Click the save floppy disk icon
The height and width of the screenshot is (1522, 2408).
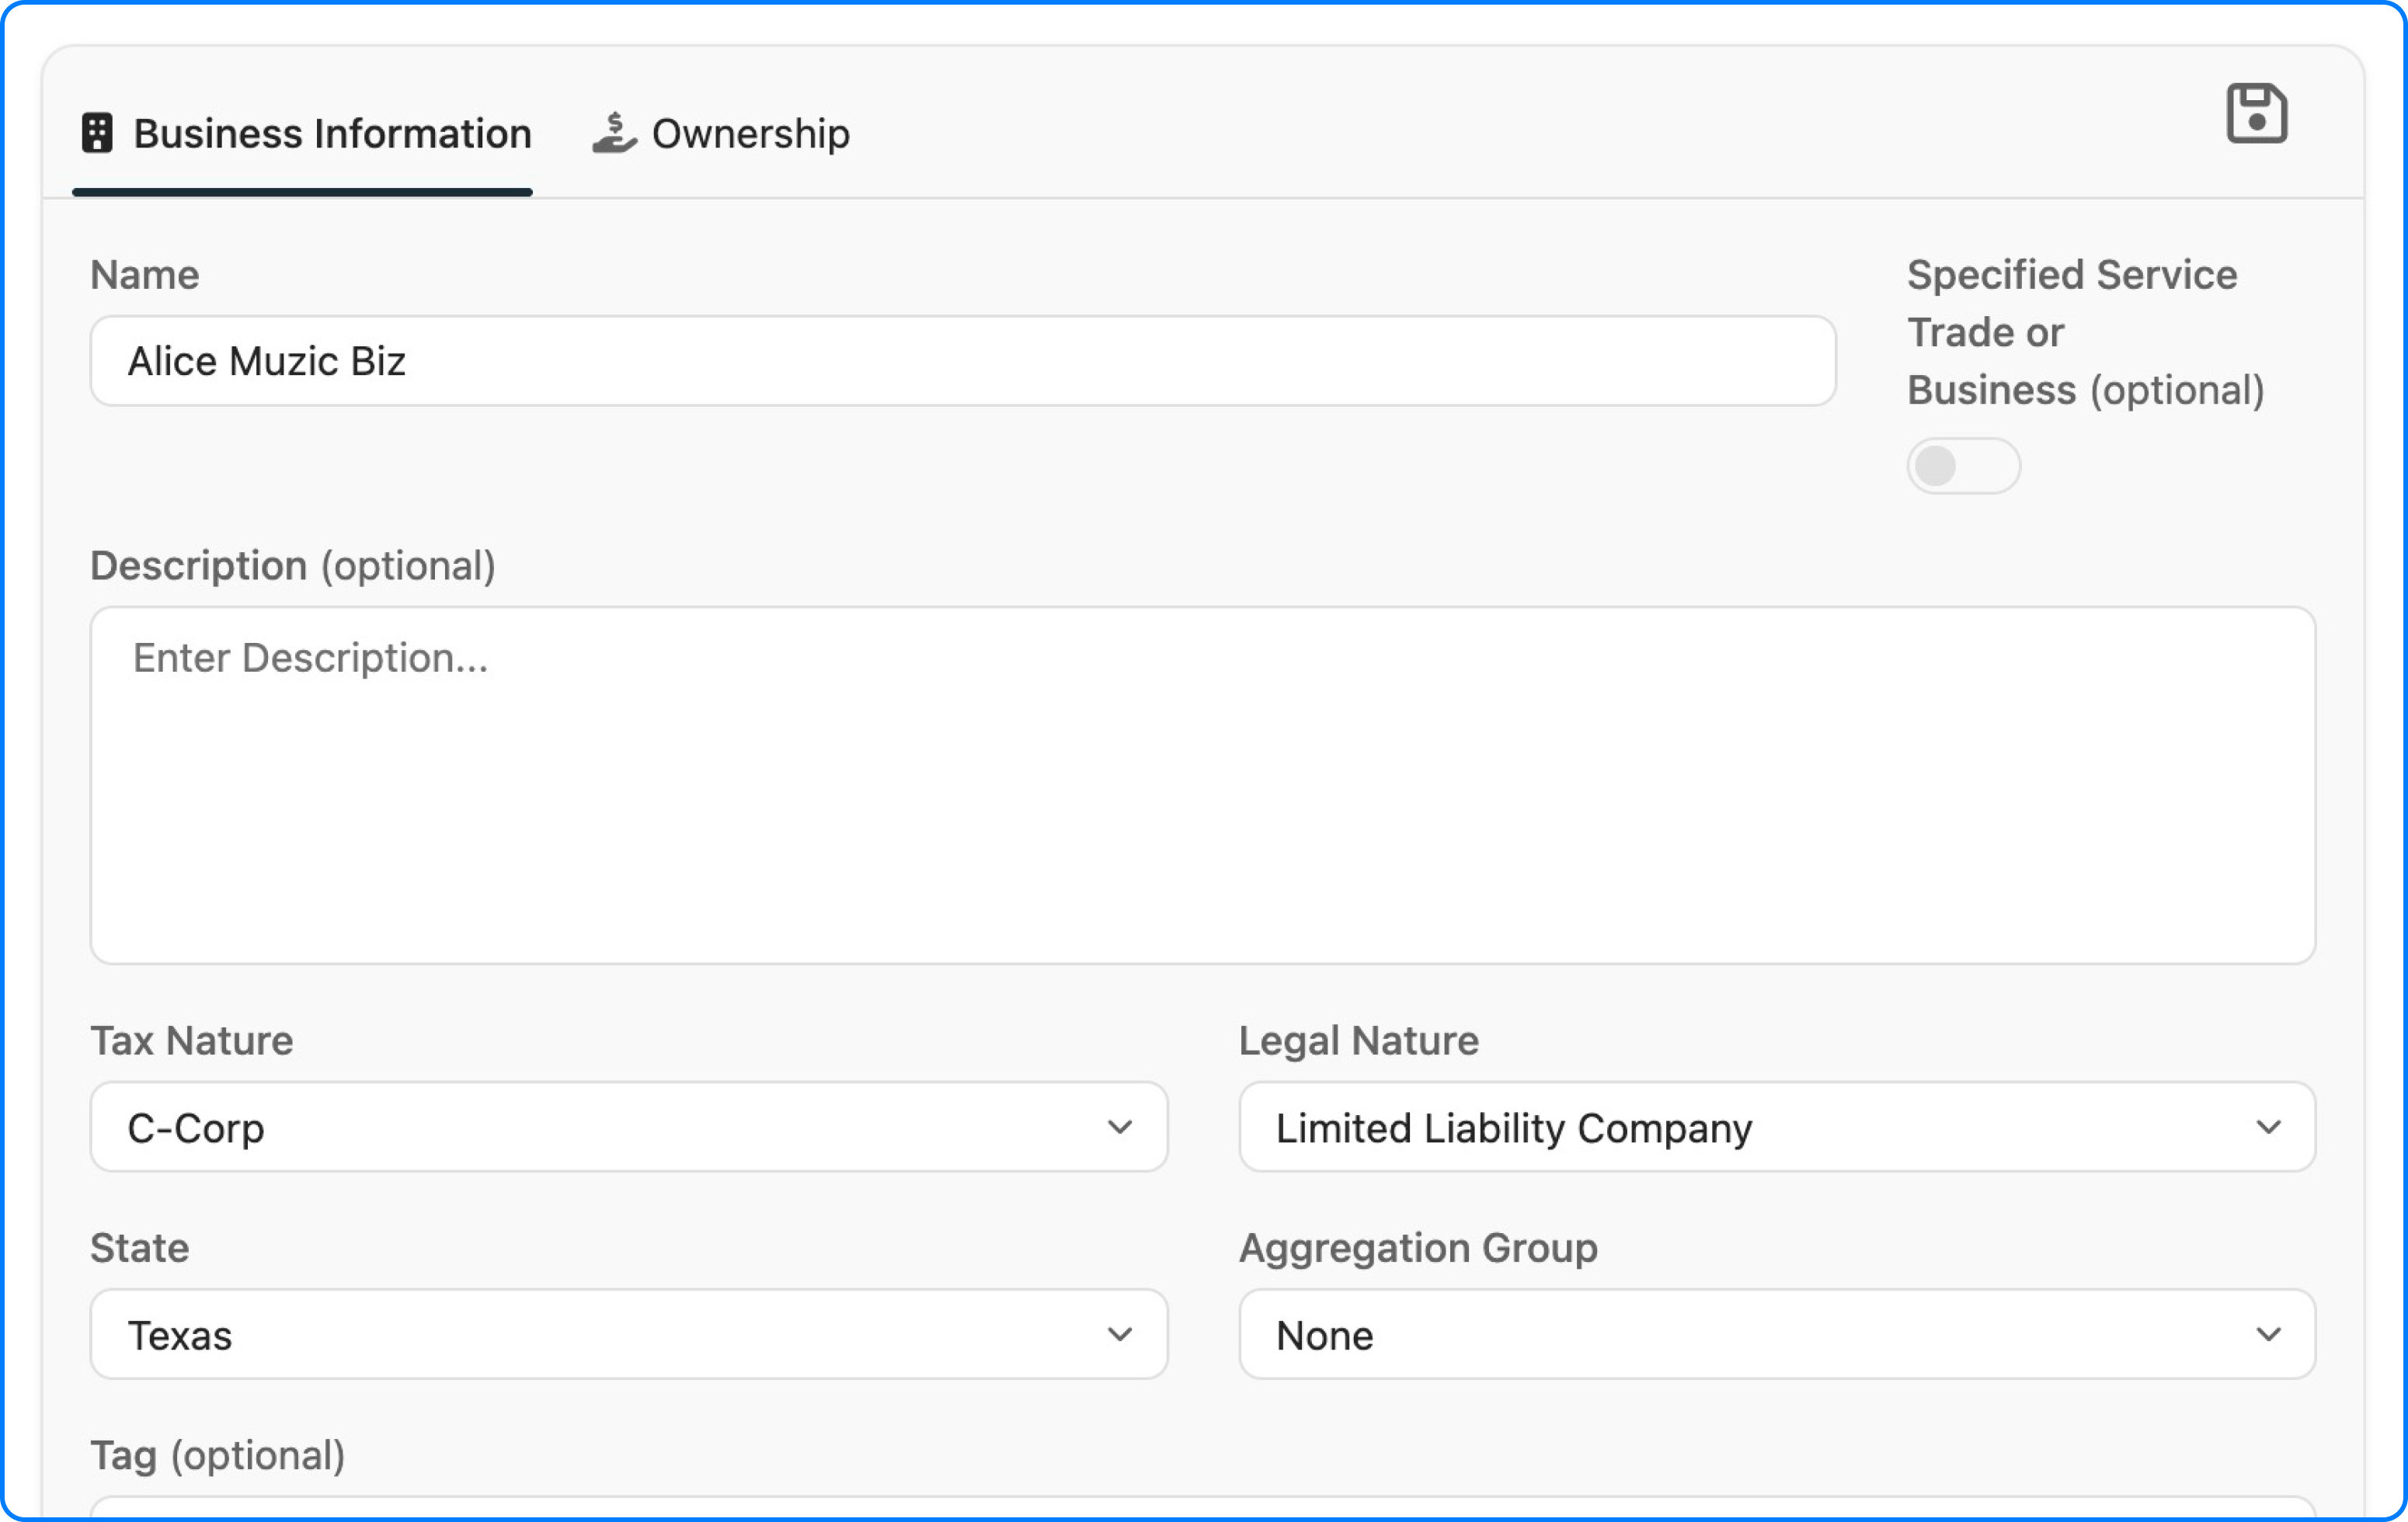[x=2256, y=114]
